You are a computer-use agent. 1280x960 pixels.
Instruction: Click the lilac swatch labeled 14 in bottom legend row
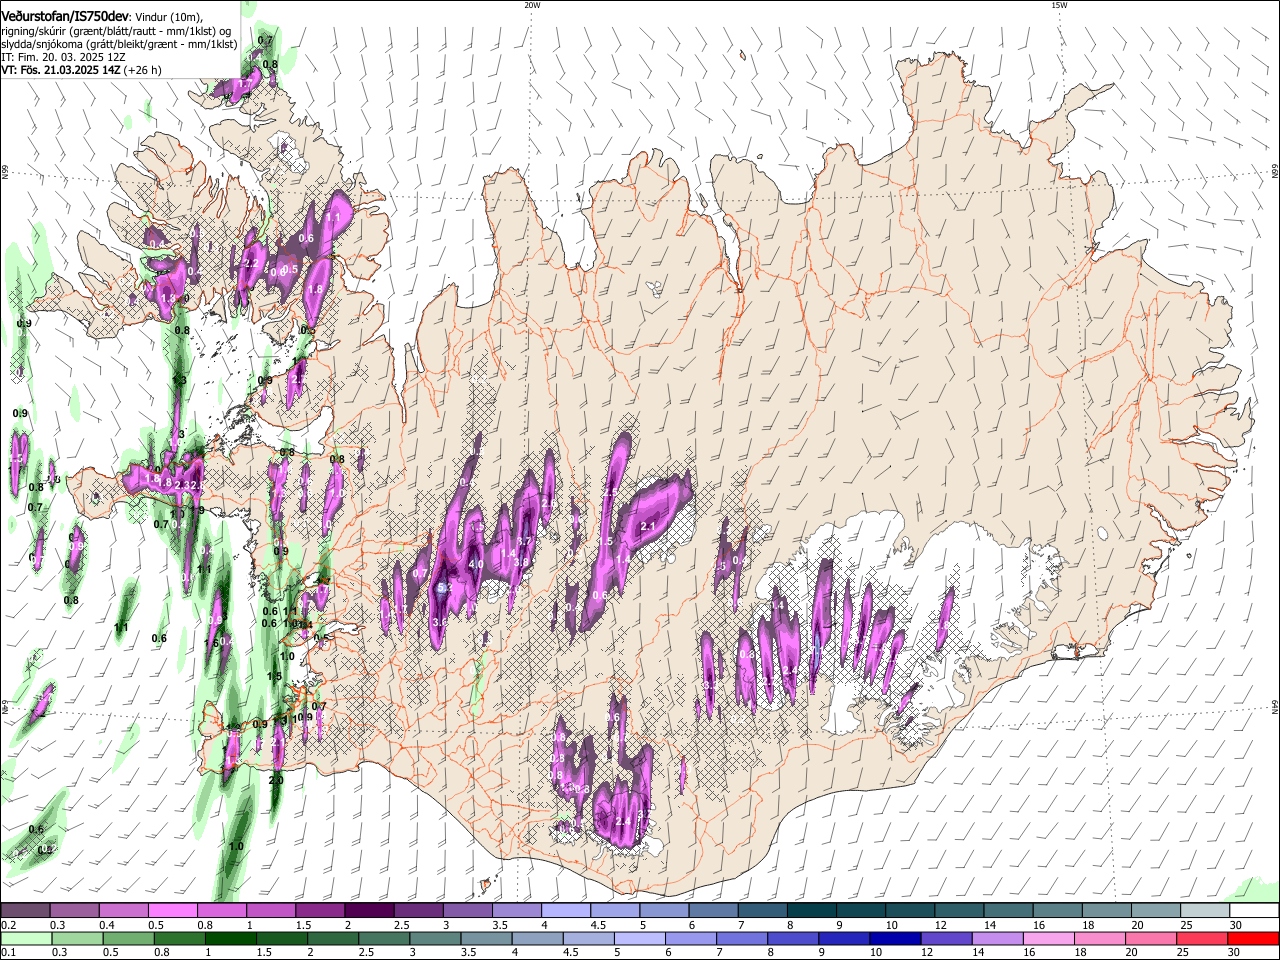pos(999,938)
